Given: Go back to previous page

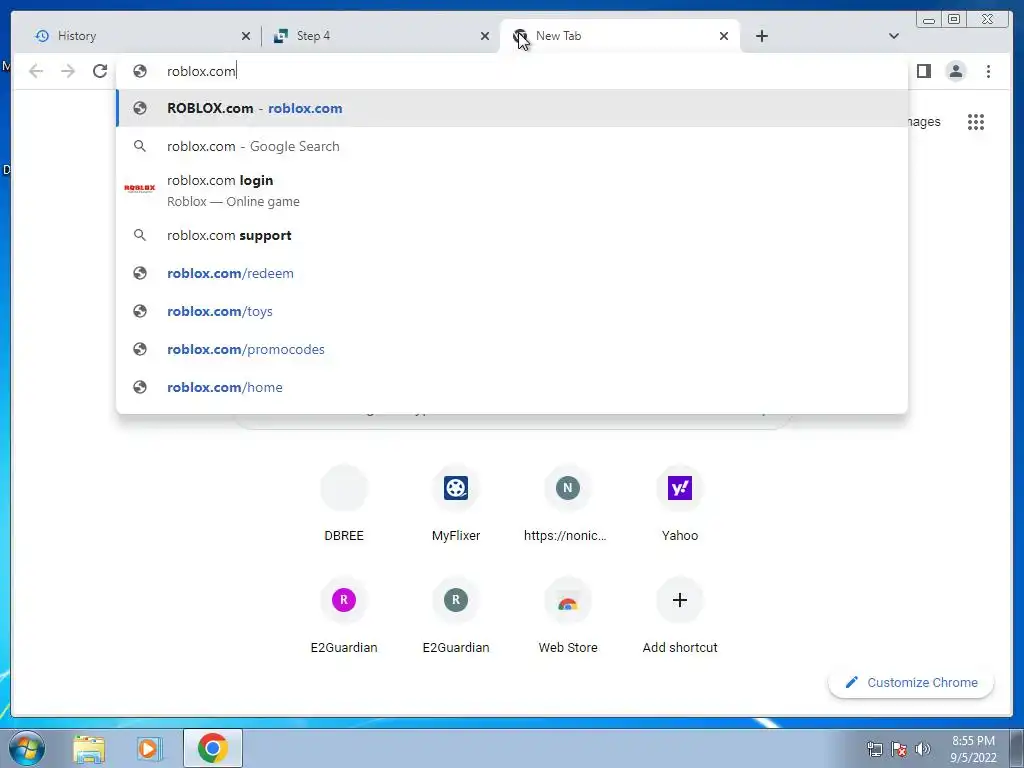Looking at the screenshot, I should point(36,71).
